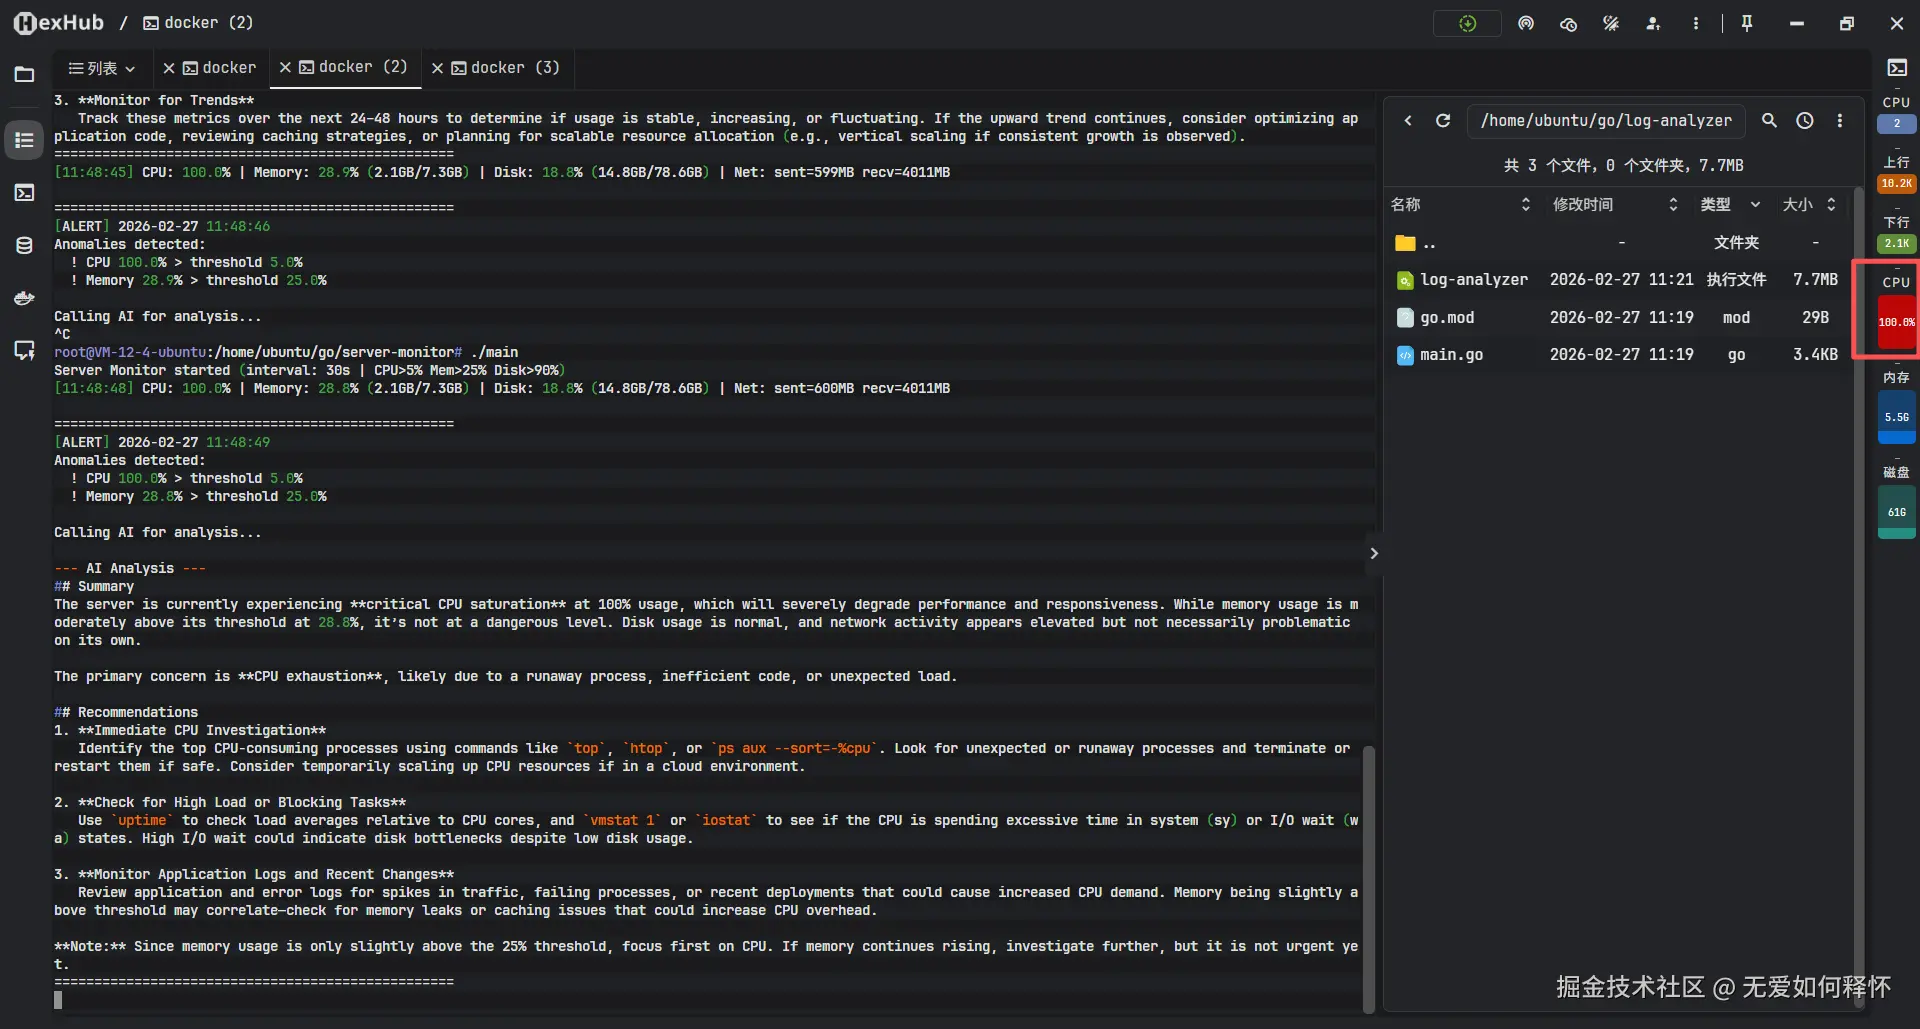
Task: Open the 列表 dropdown
Action: [x=101, y=68]
